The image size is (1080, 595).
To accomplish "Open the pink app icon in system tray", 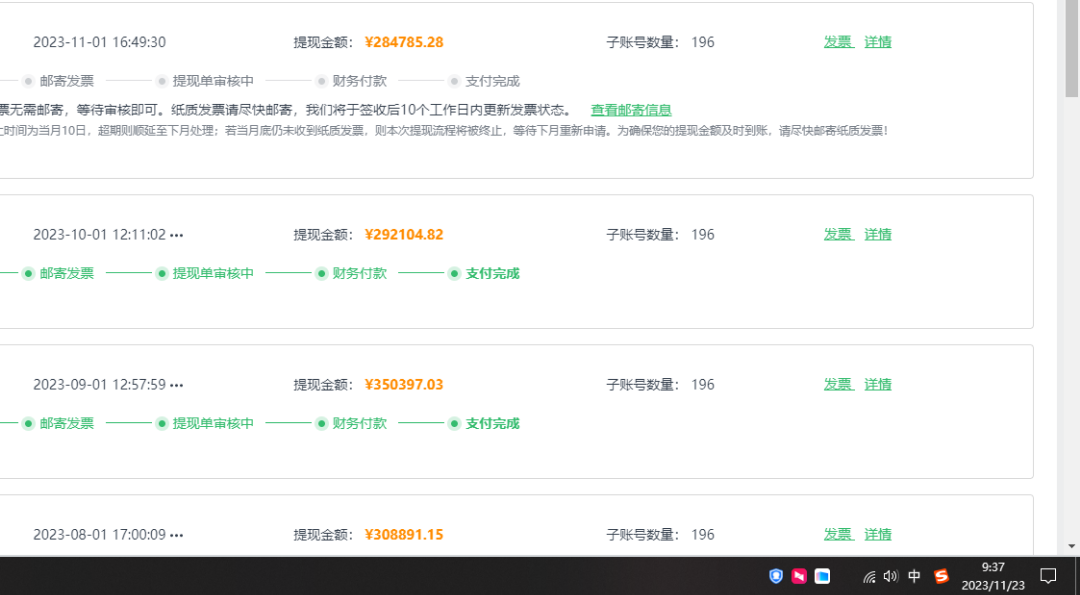I will click(799, 576).
